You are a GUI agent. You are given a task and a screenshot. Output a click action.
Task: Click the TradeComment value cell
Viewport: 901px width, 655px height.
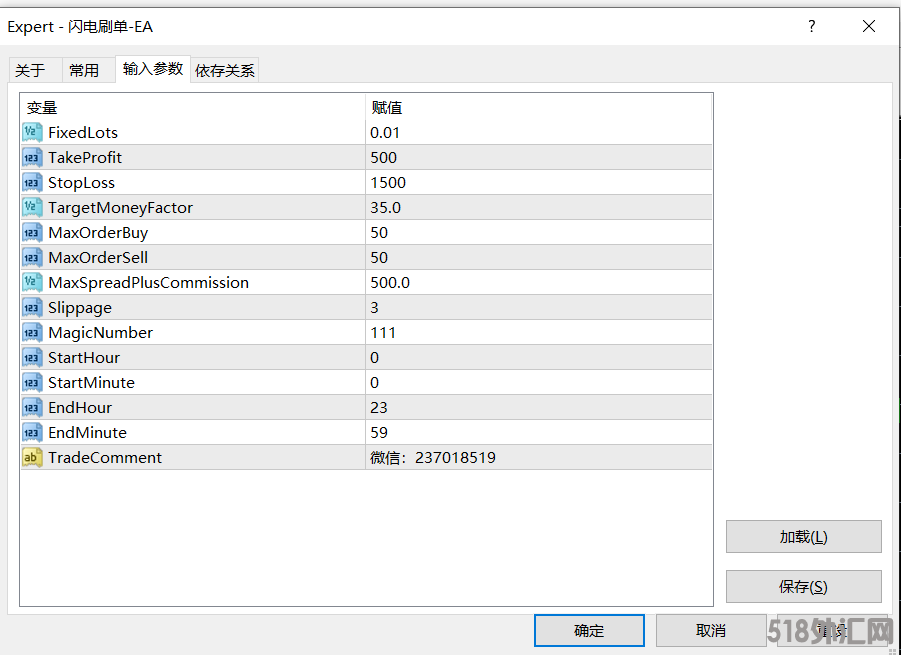[538, 457]
